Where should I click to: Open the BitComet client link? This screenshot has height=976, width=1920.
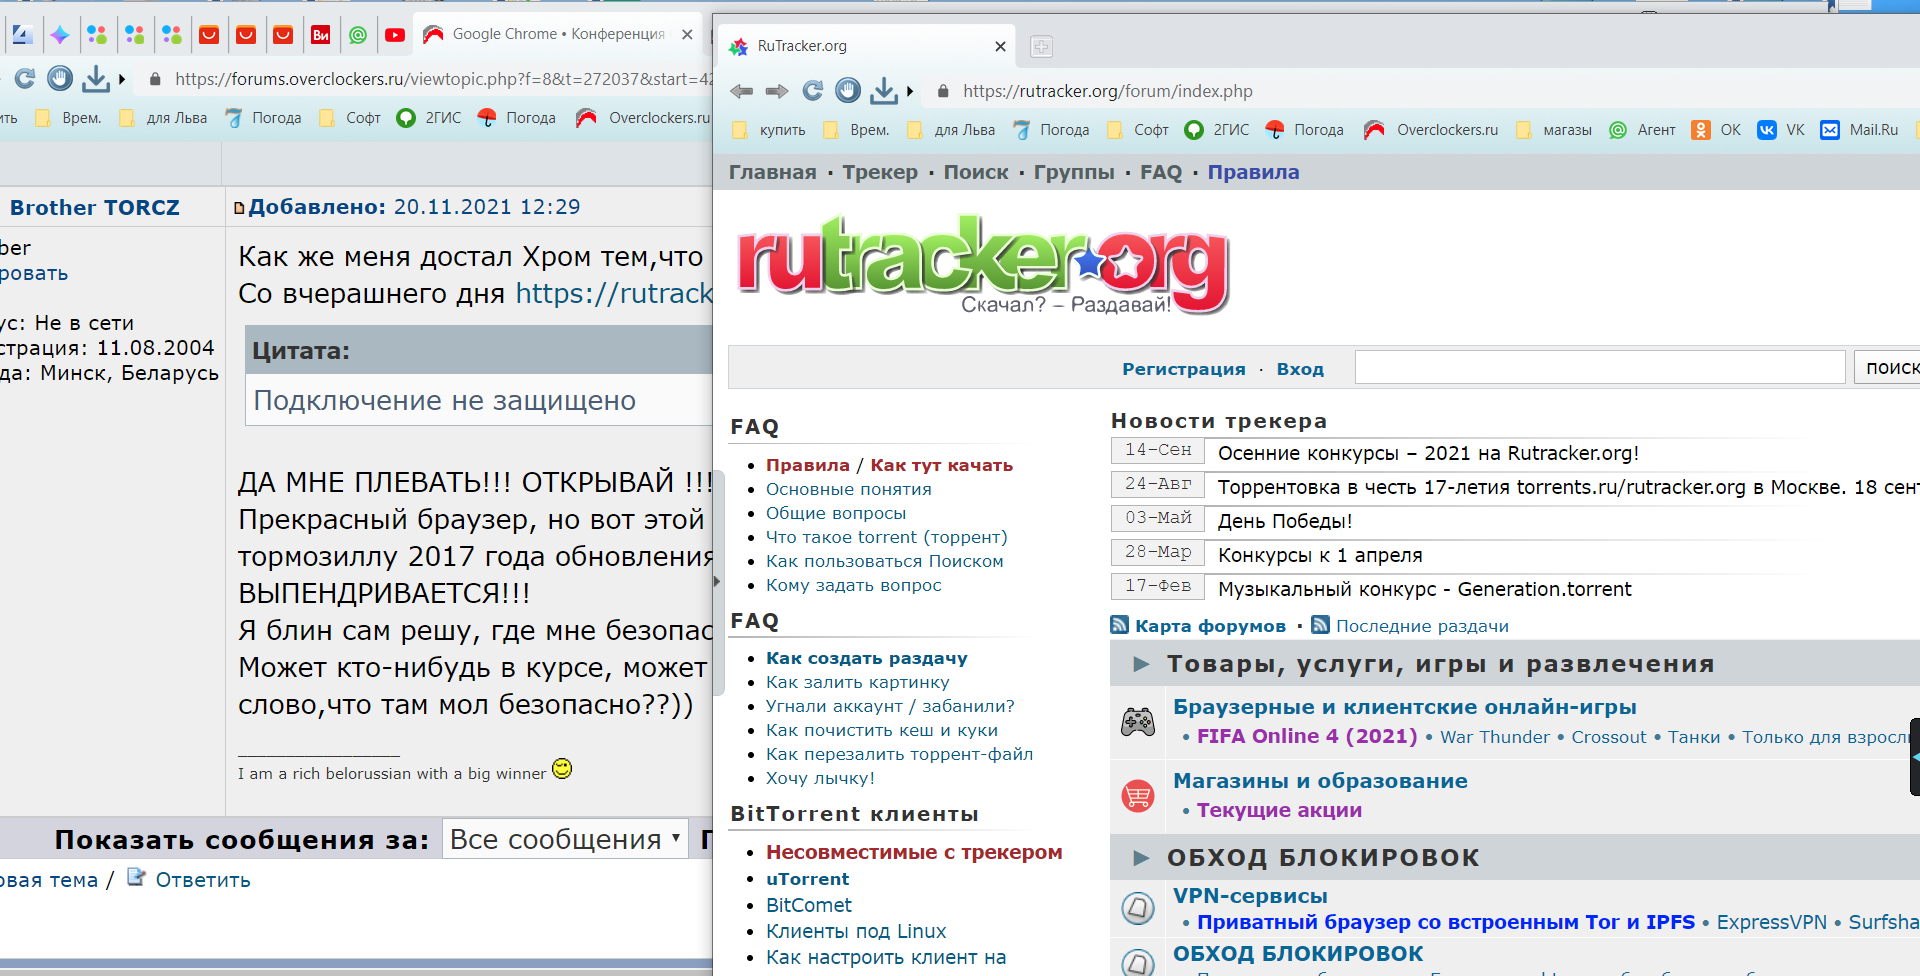[809, 905]
